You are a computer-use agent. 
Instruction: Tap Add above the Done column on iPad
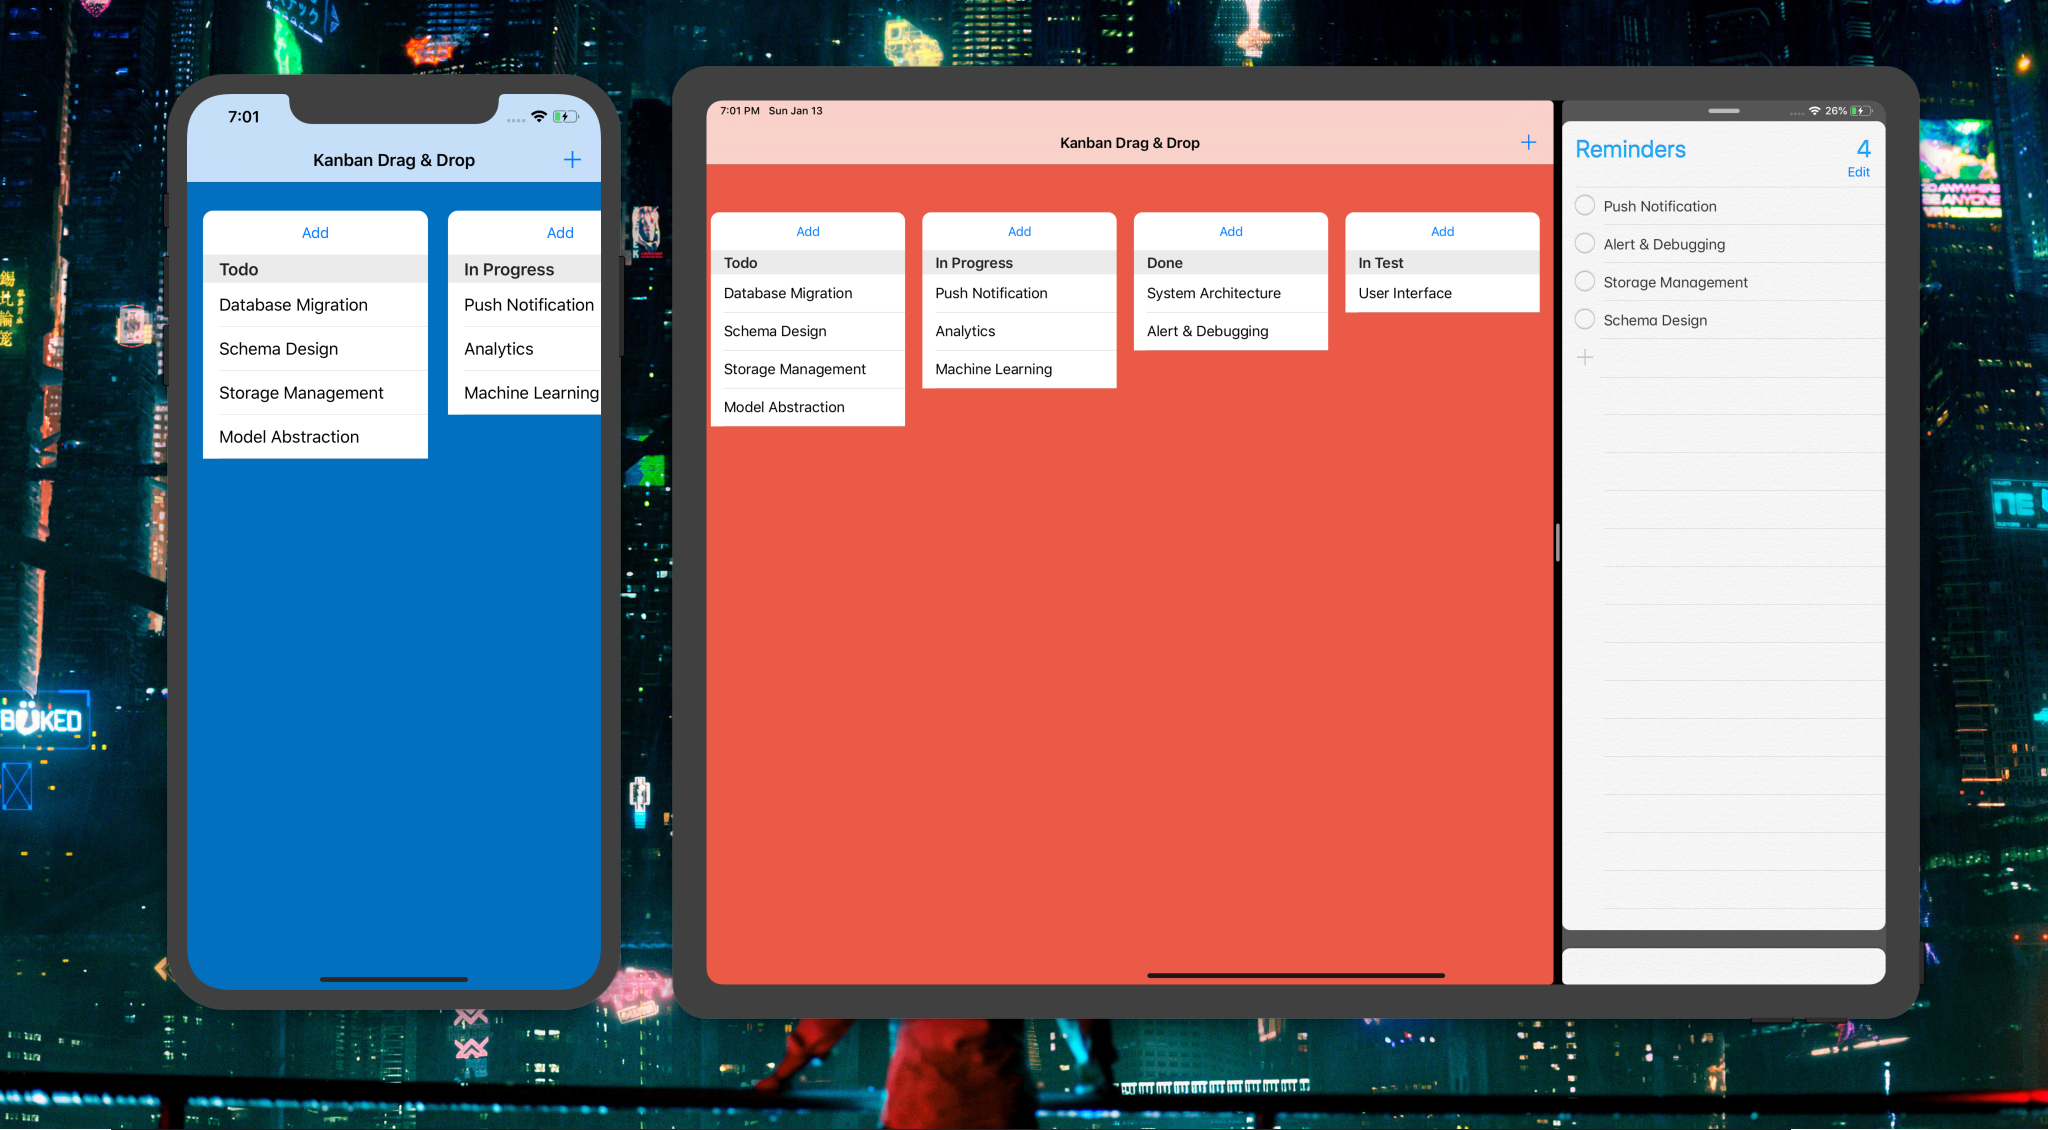coord(1230,231)
